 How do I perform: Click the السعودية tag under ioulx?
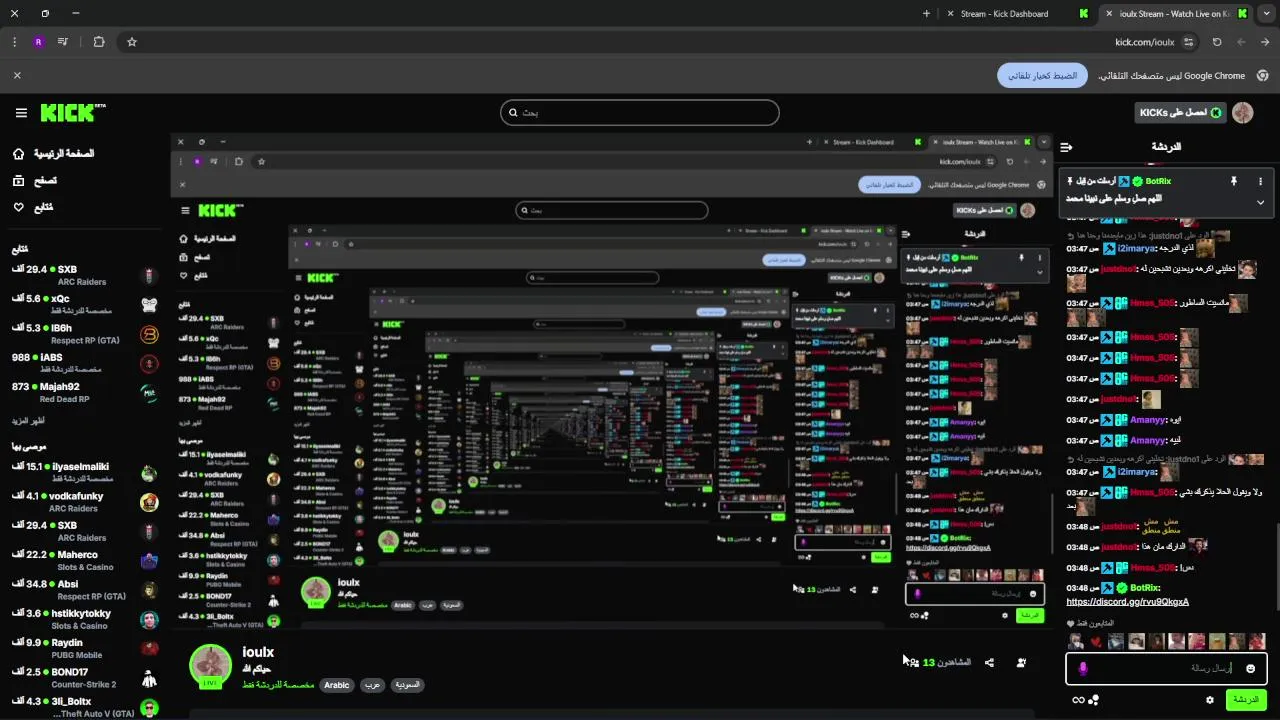[x=406, y=685]
